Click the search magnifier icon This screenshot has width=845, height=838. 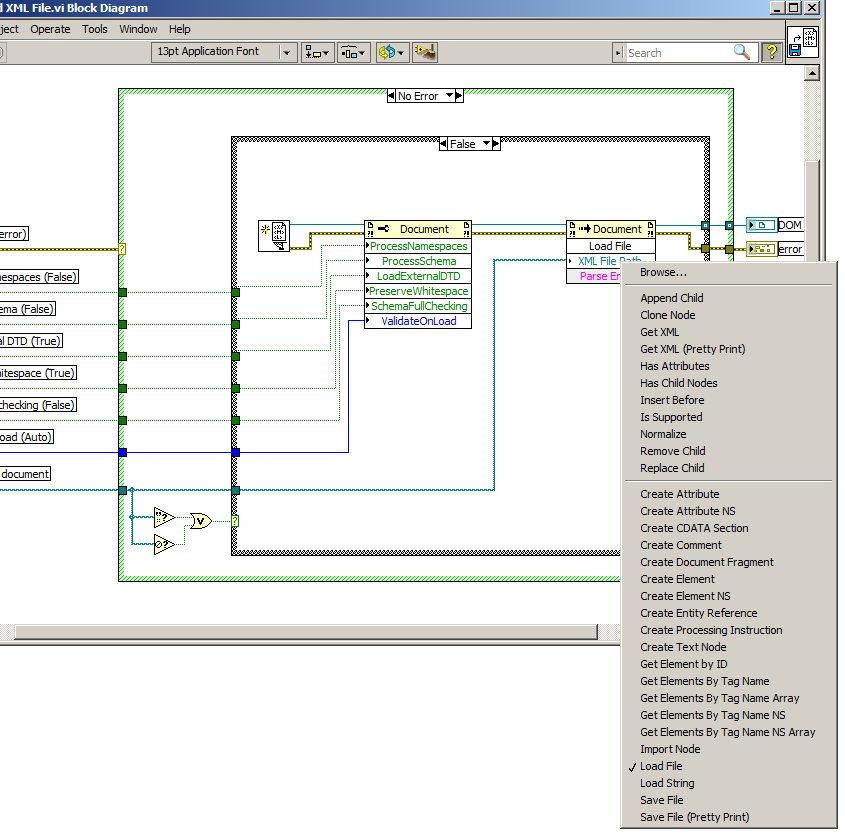tap(742, 52)
